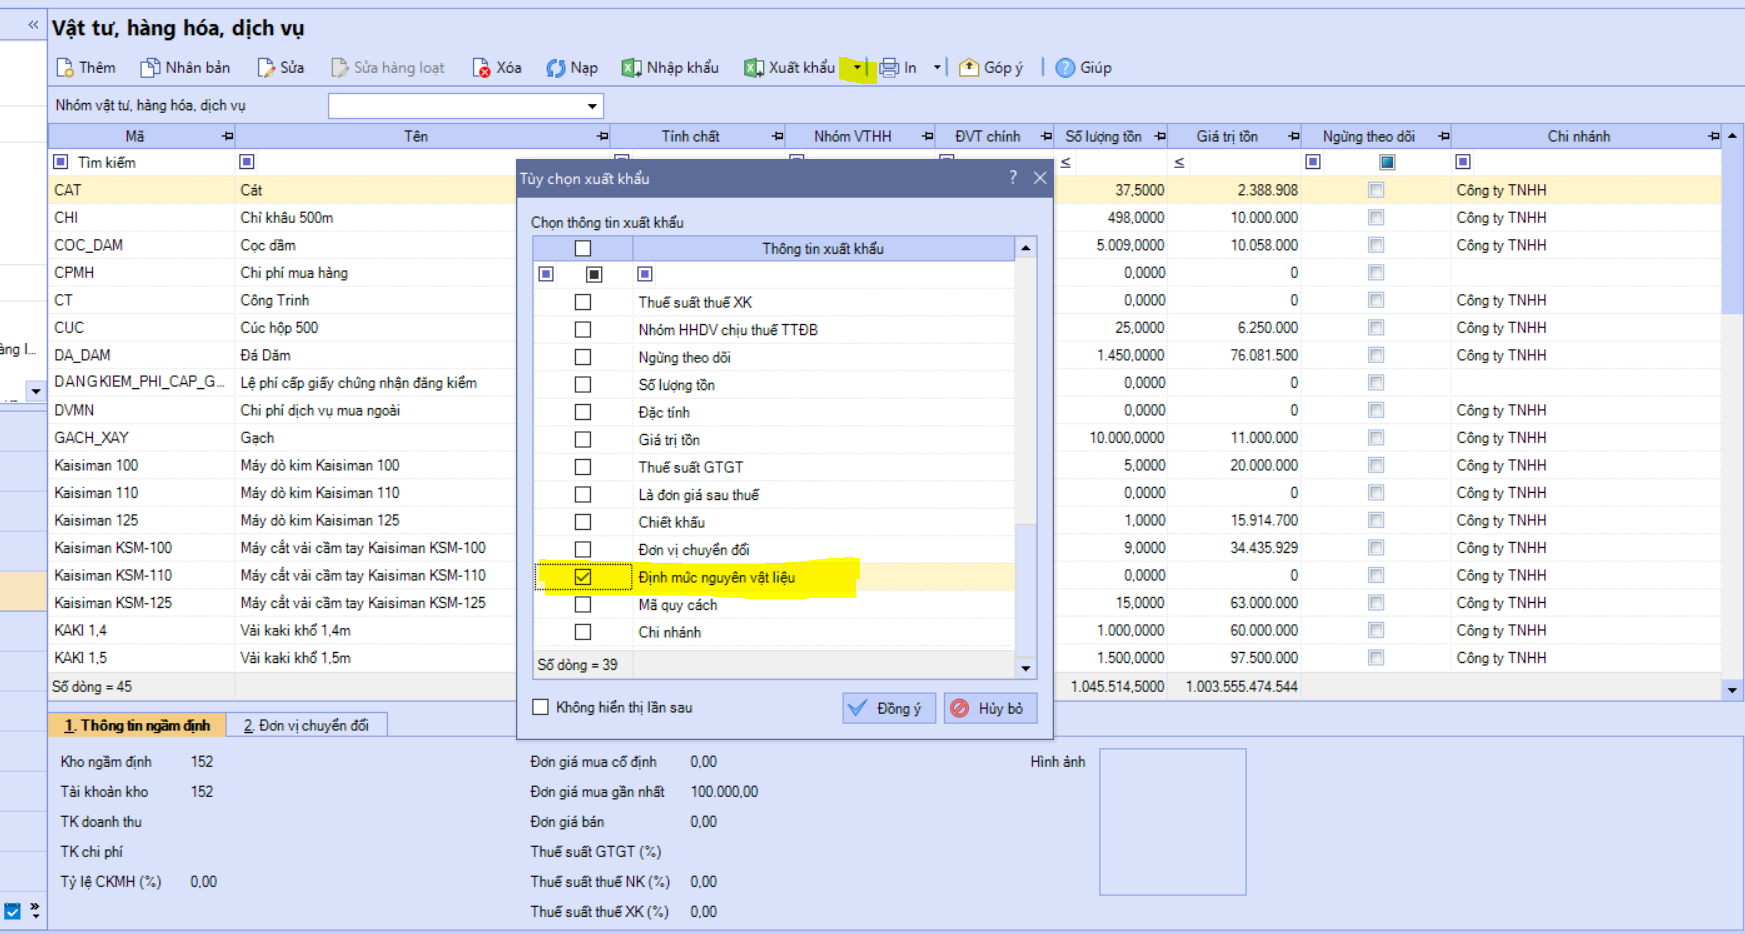Viewport: 1745px width, 934px height.
Task: Click Tên column header
Action: click(x=416, y=136)
